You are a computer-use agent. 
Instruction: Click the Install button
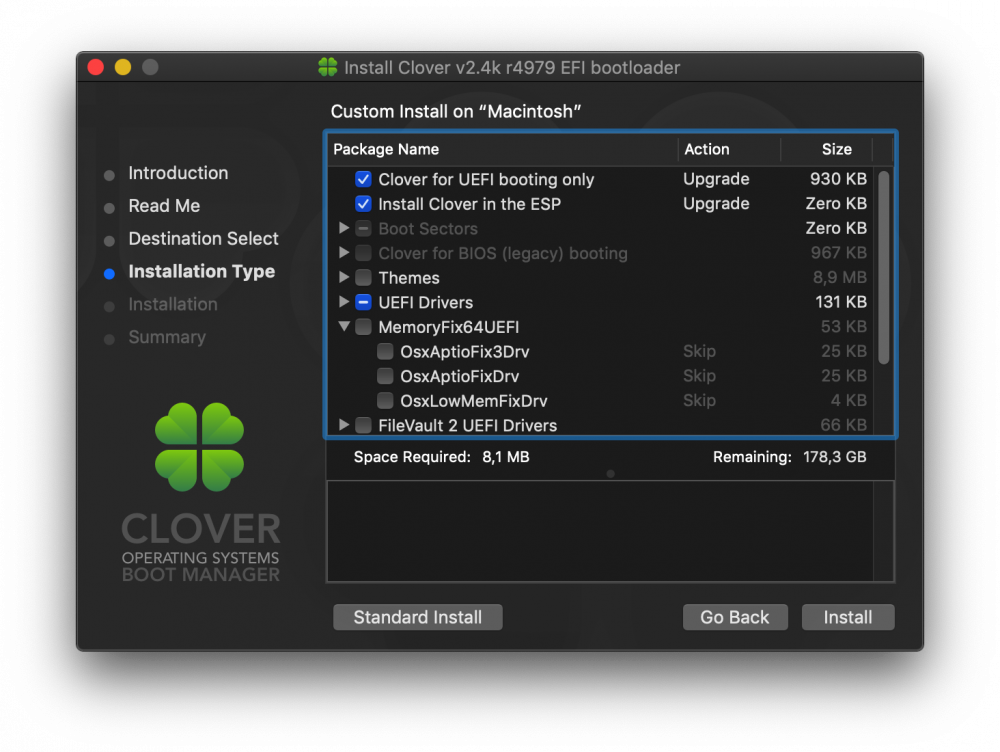pyautogui.click(x=848, y=617)
